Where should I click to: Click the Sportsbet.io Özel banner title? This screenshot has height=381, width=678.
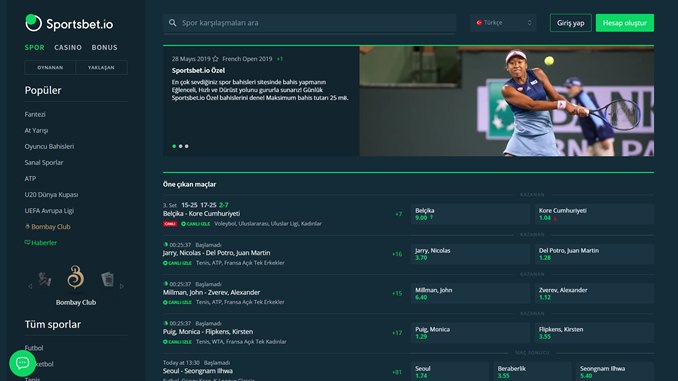[198, 70]
